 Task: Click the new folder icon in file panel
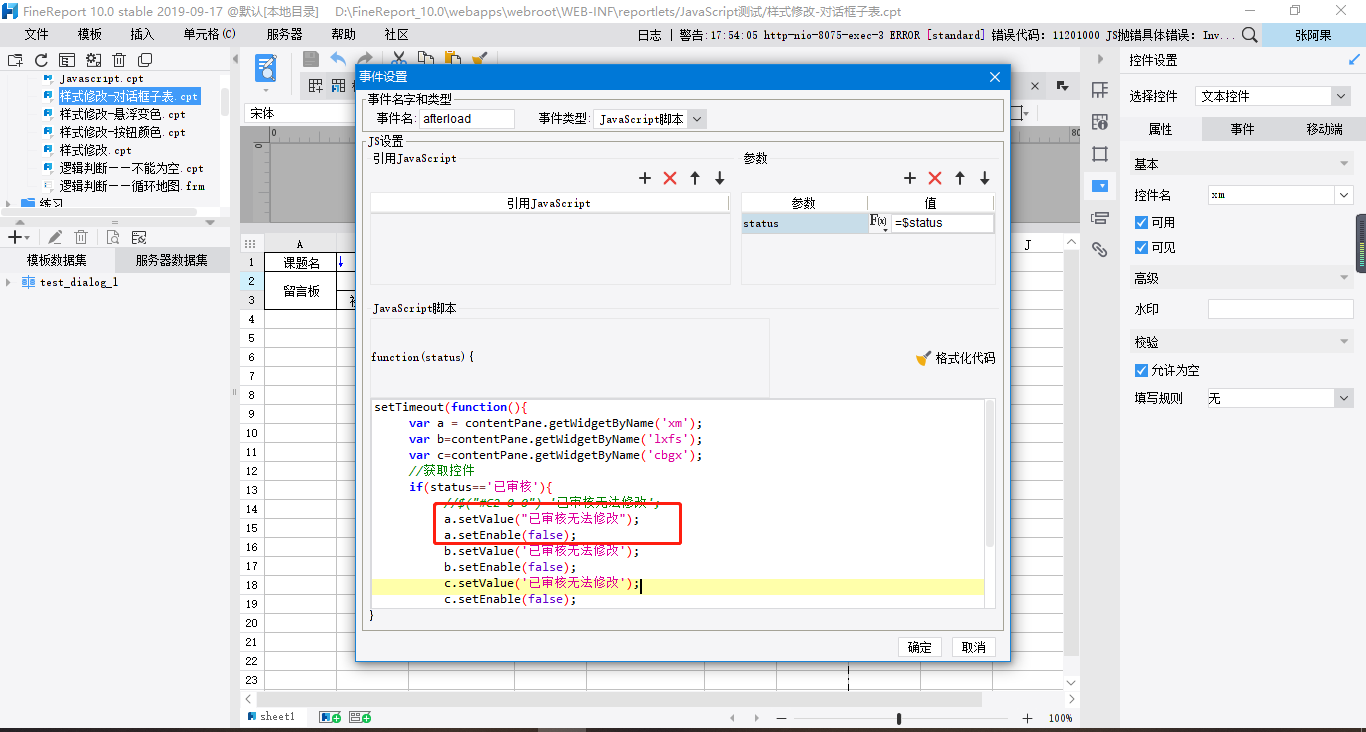15,60
